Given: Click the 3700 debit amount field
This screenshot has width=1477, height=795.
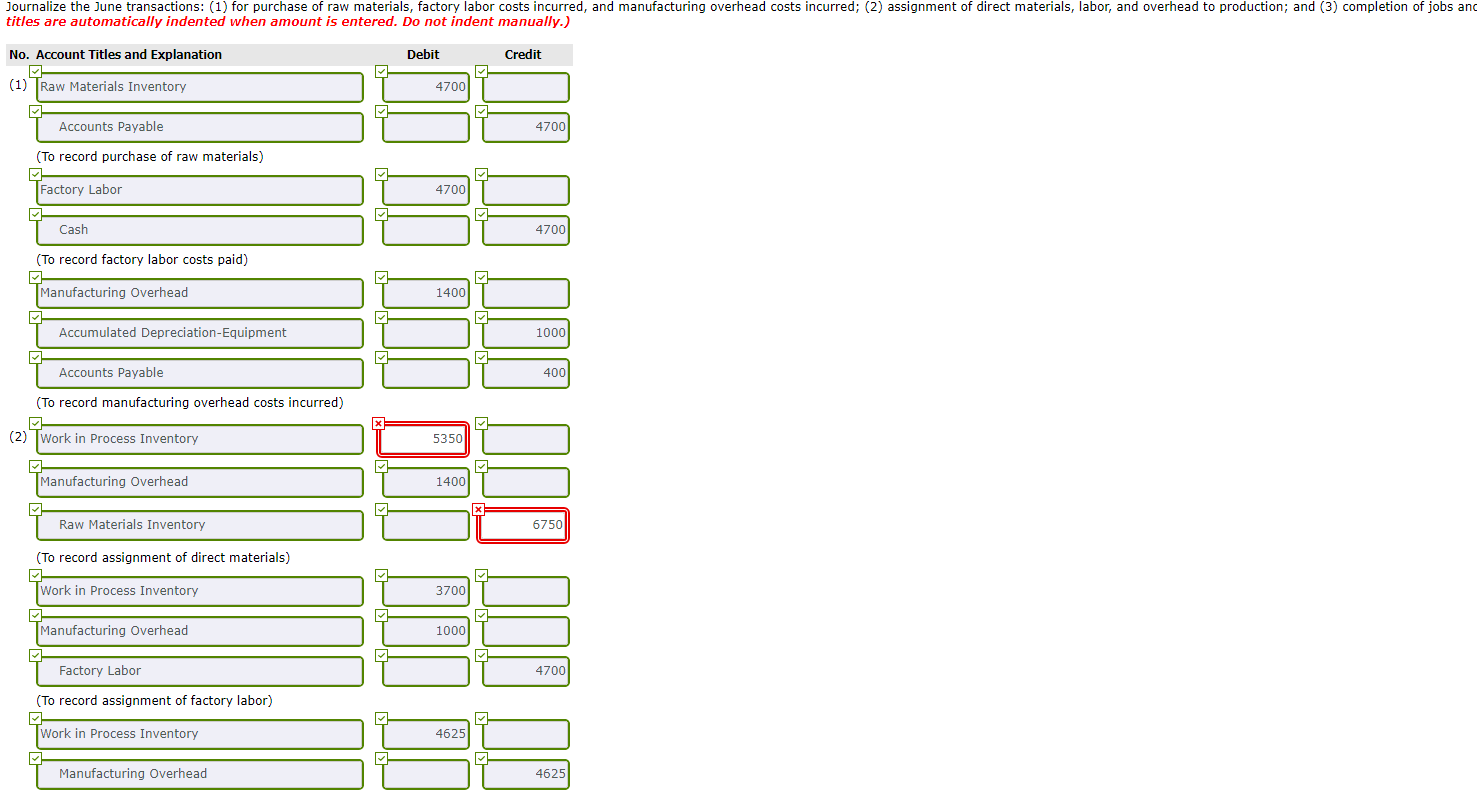Looking at the screenshot, I should click(x=426, y=591).
